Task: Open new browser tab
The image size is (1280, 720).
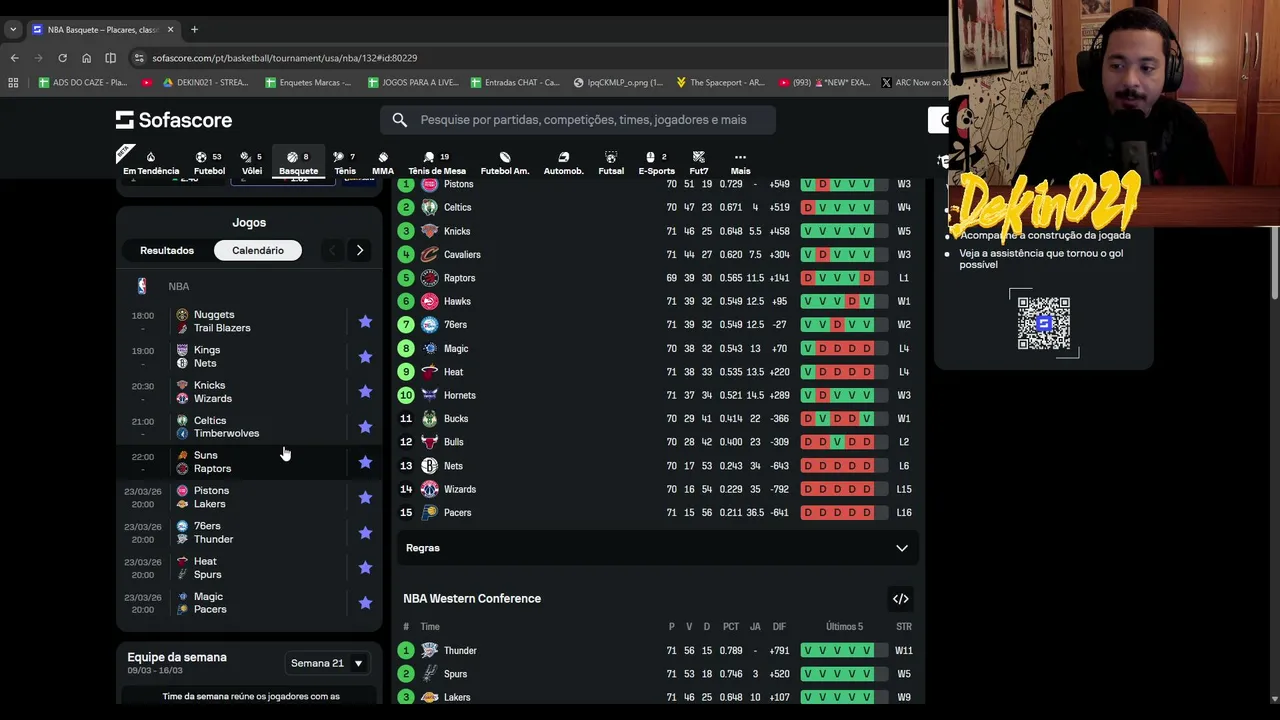Action: pyautogui.click(x=194, y=29)
